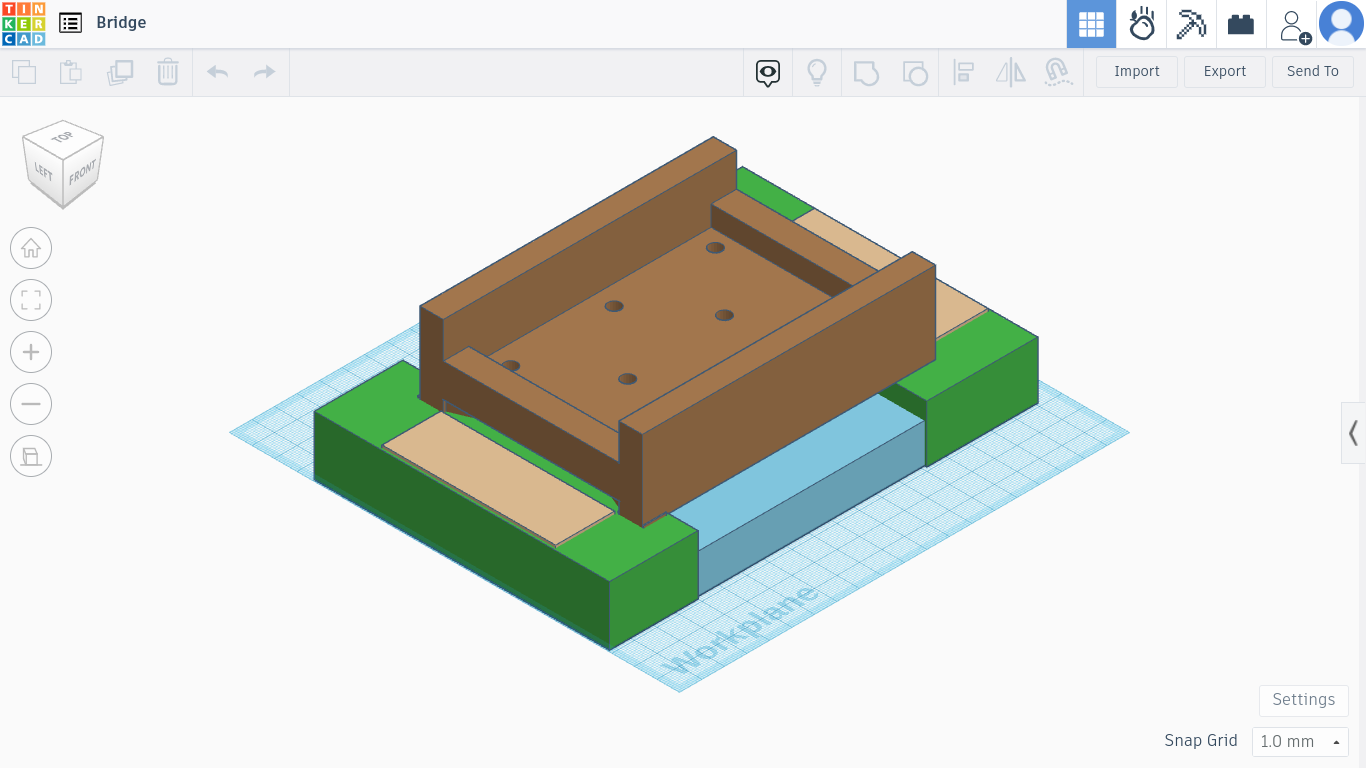This screenshot has width=1366, height=768.
Task: Open Block export via the brick icon
Action: 1240,24
